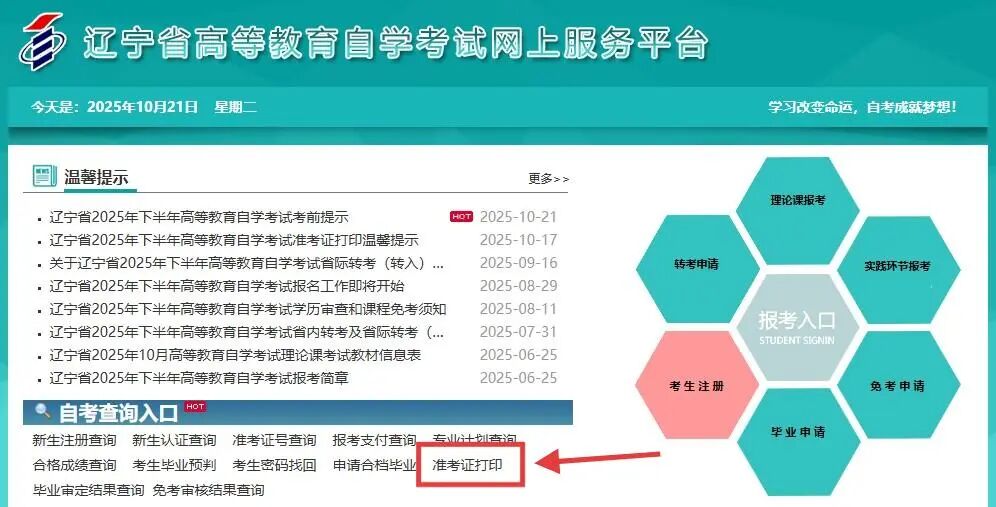Open news 报名工作即将开始

coord(227,286)
